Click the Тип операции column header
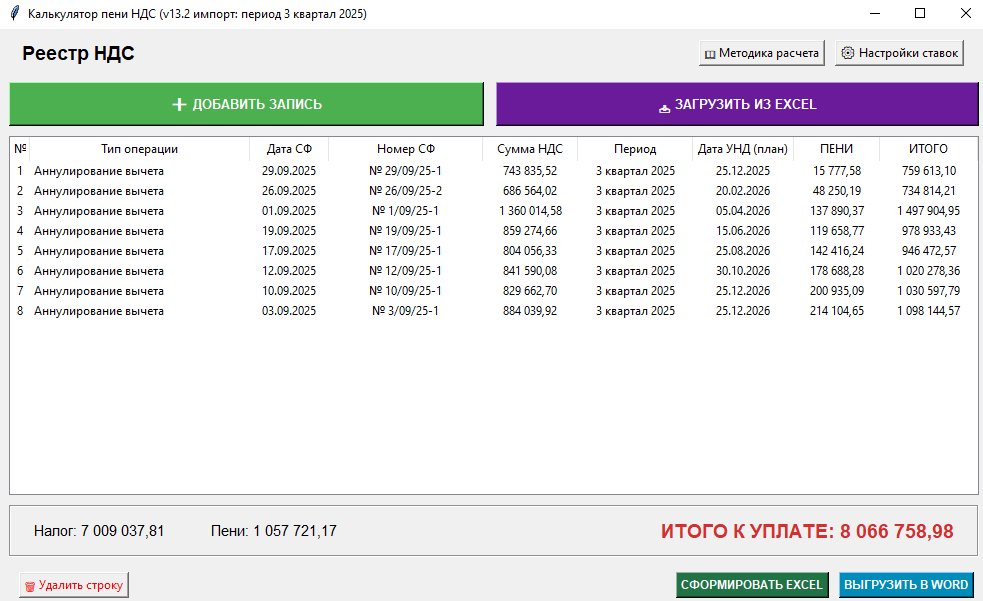This screenshot has height=601, width=983. tap(140, 149)
